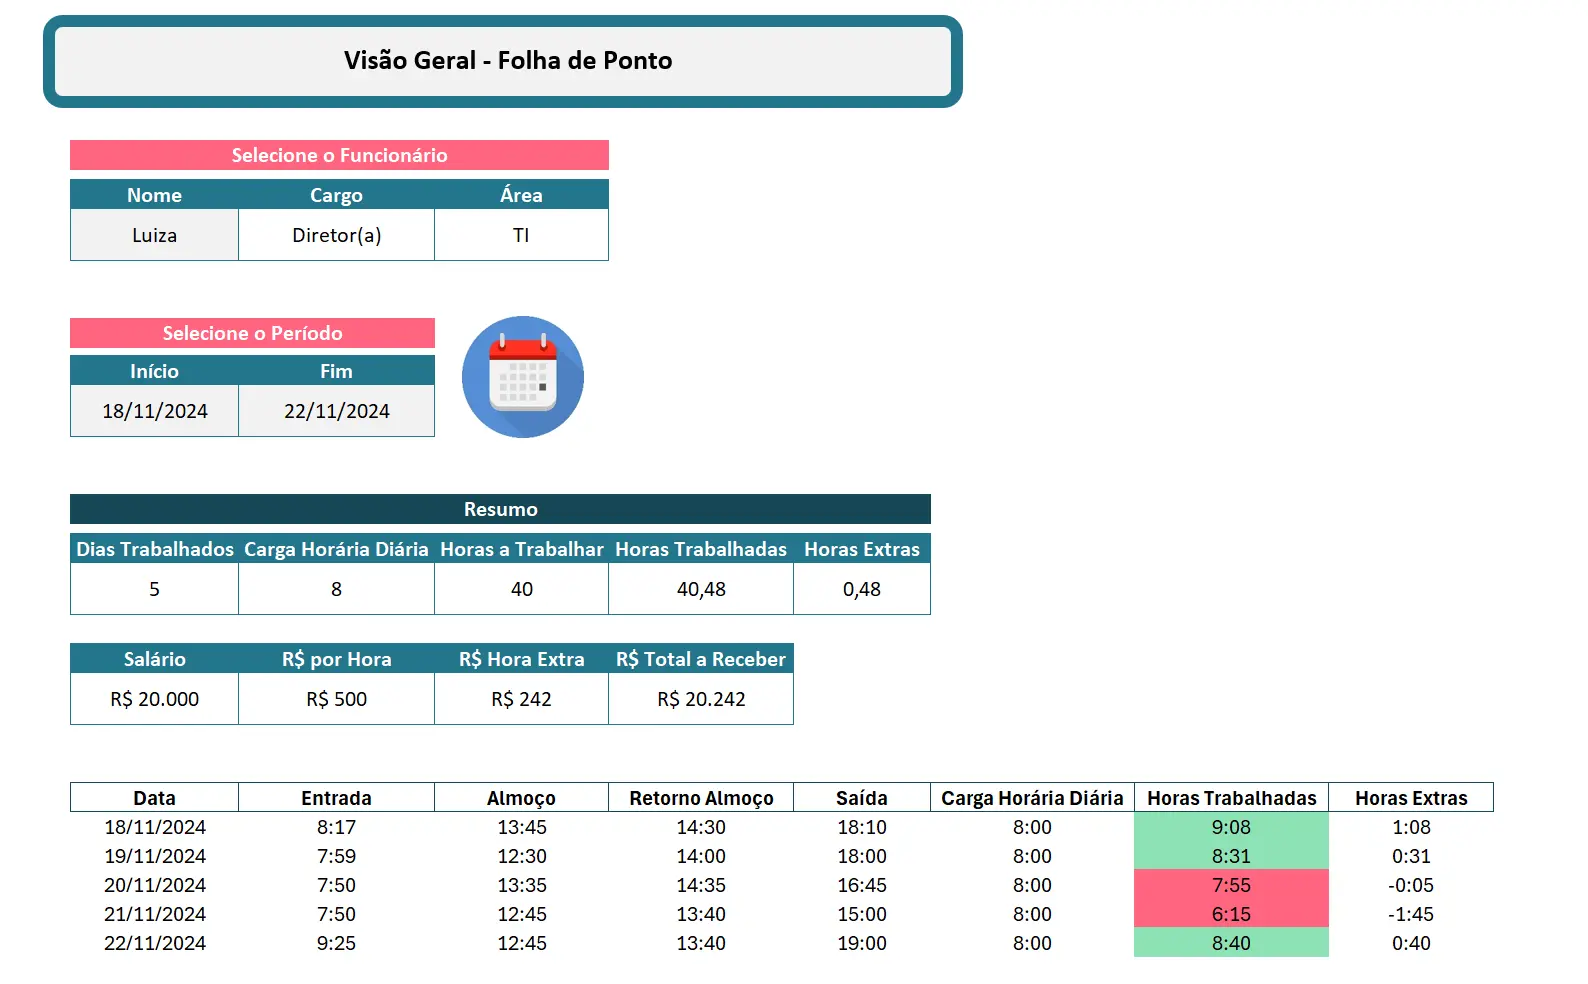Click the start date 18/11/2024 field
This screenshot has width=1588, height=984.
click(x=154, y=411)
